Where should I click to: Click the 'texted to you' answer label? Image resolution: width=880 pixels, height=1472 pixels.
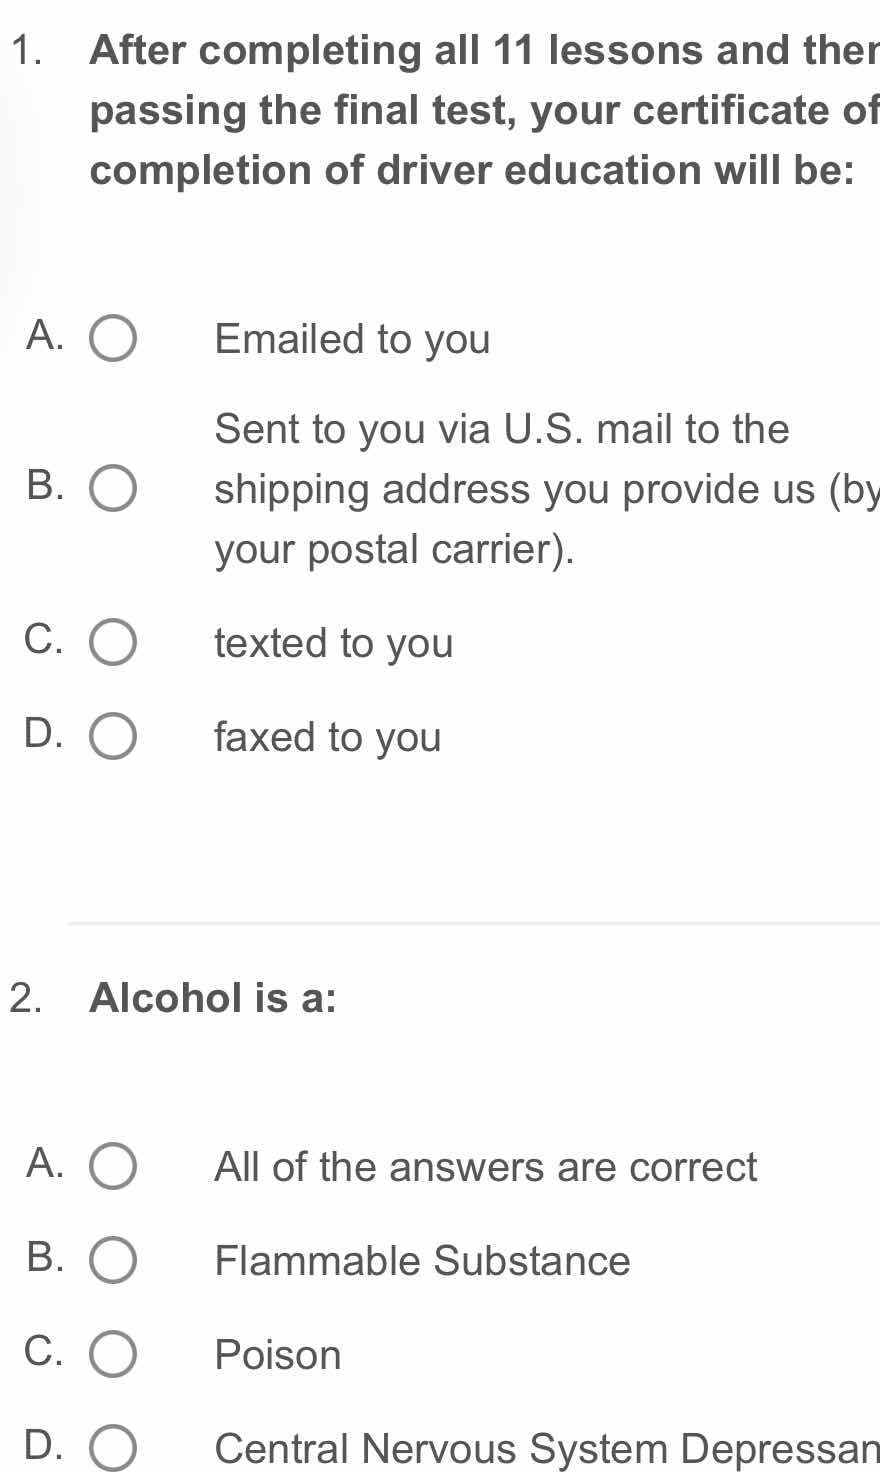[334, 643]
